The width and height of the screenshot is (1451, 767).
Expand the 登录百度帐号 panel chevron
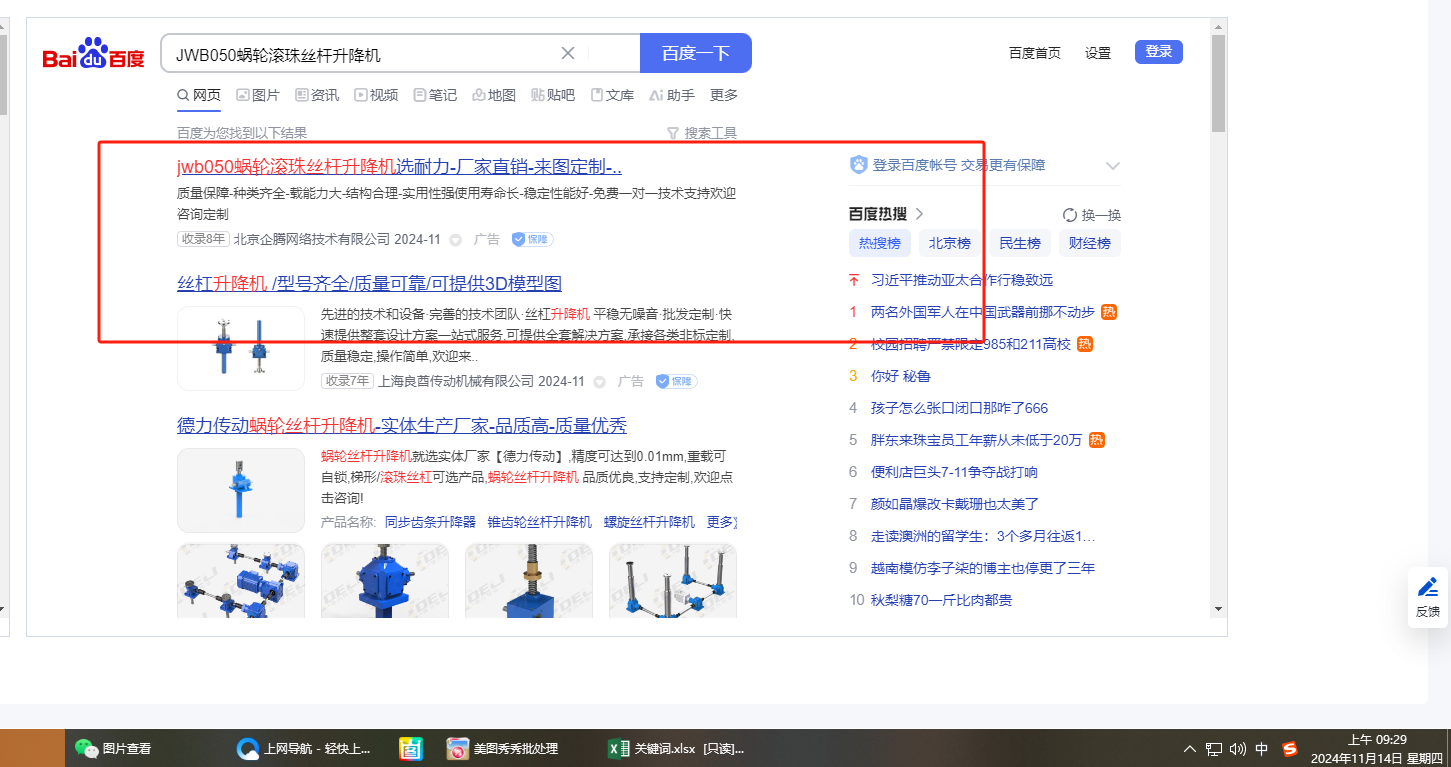click(1113, 166)
